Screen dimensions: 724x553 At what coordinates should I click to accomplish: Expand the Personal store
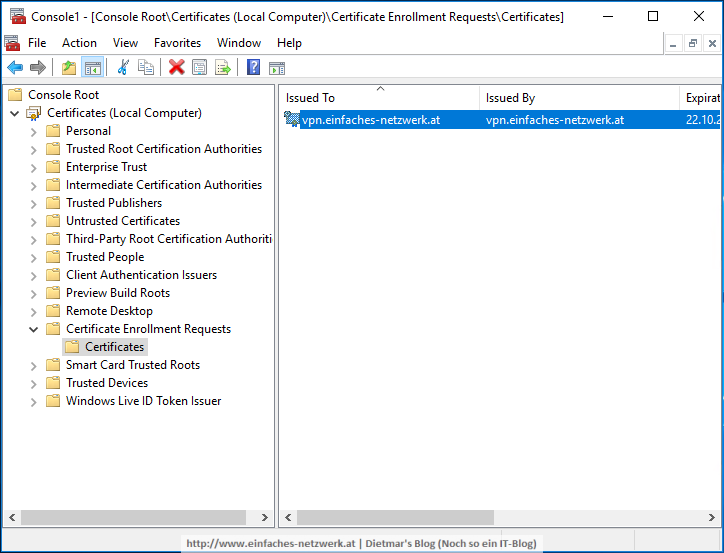(34, 132)
